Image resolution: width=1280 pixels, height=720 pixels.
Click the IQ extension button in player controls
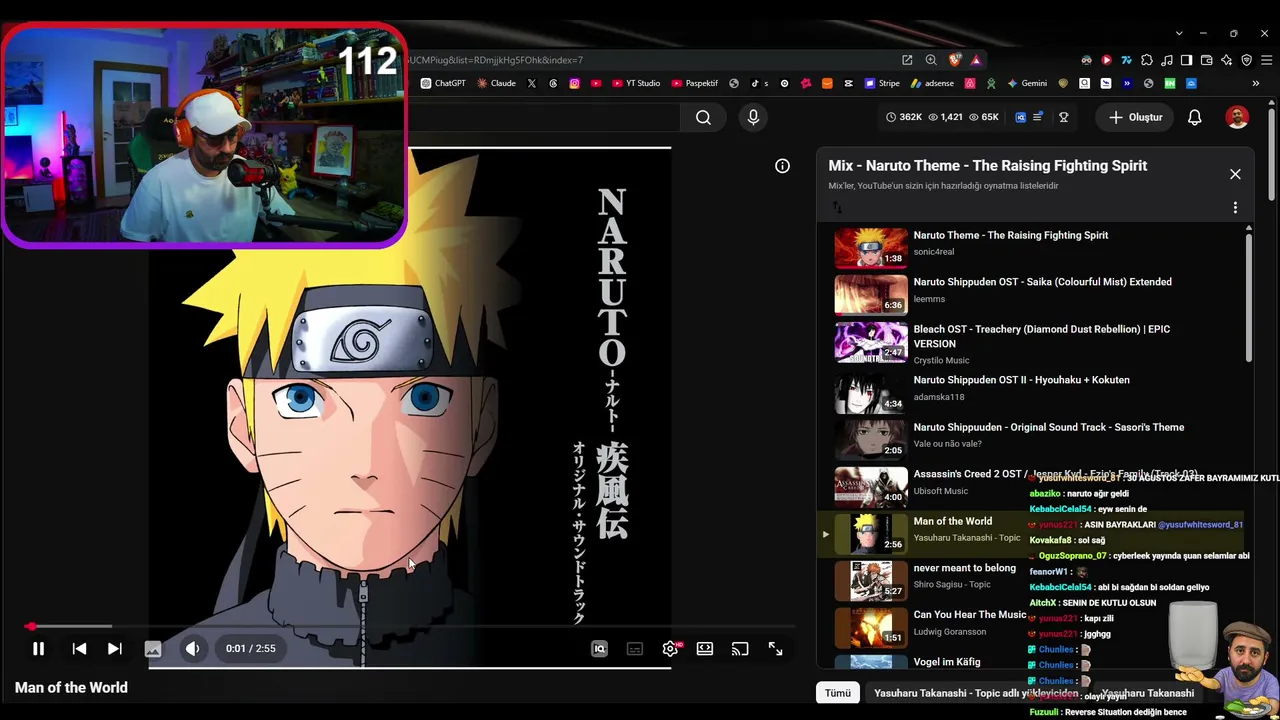pos(600,649)
